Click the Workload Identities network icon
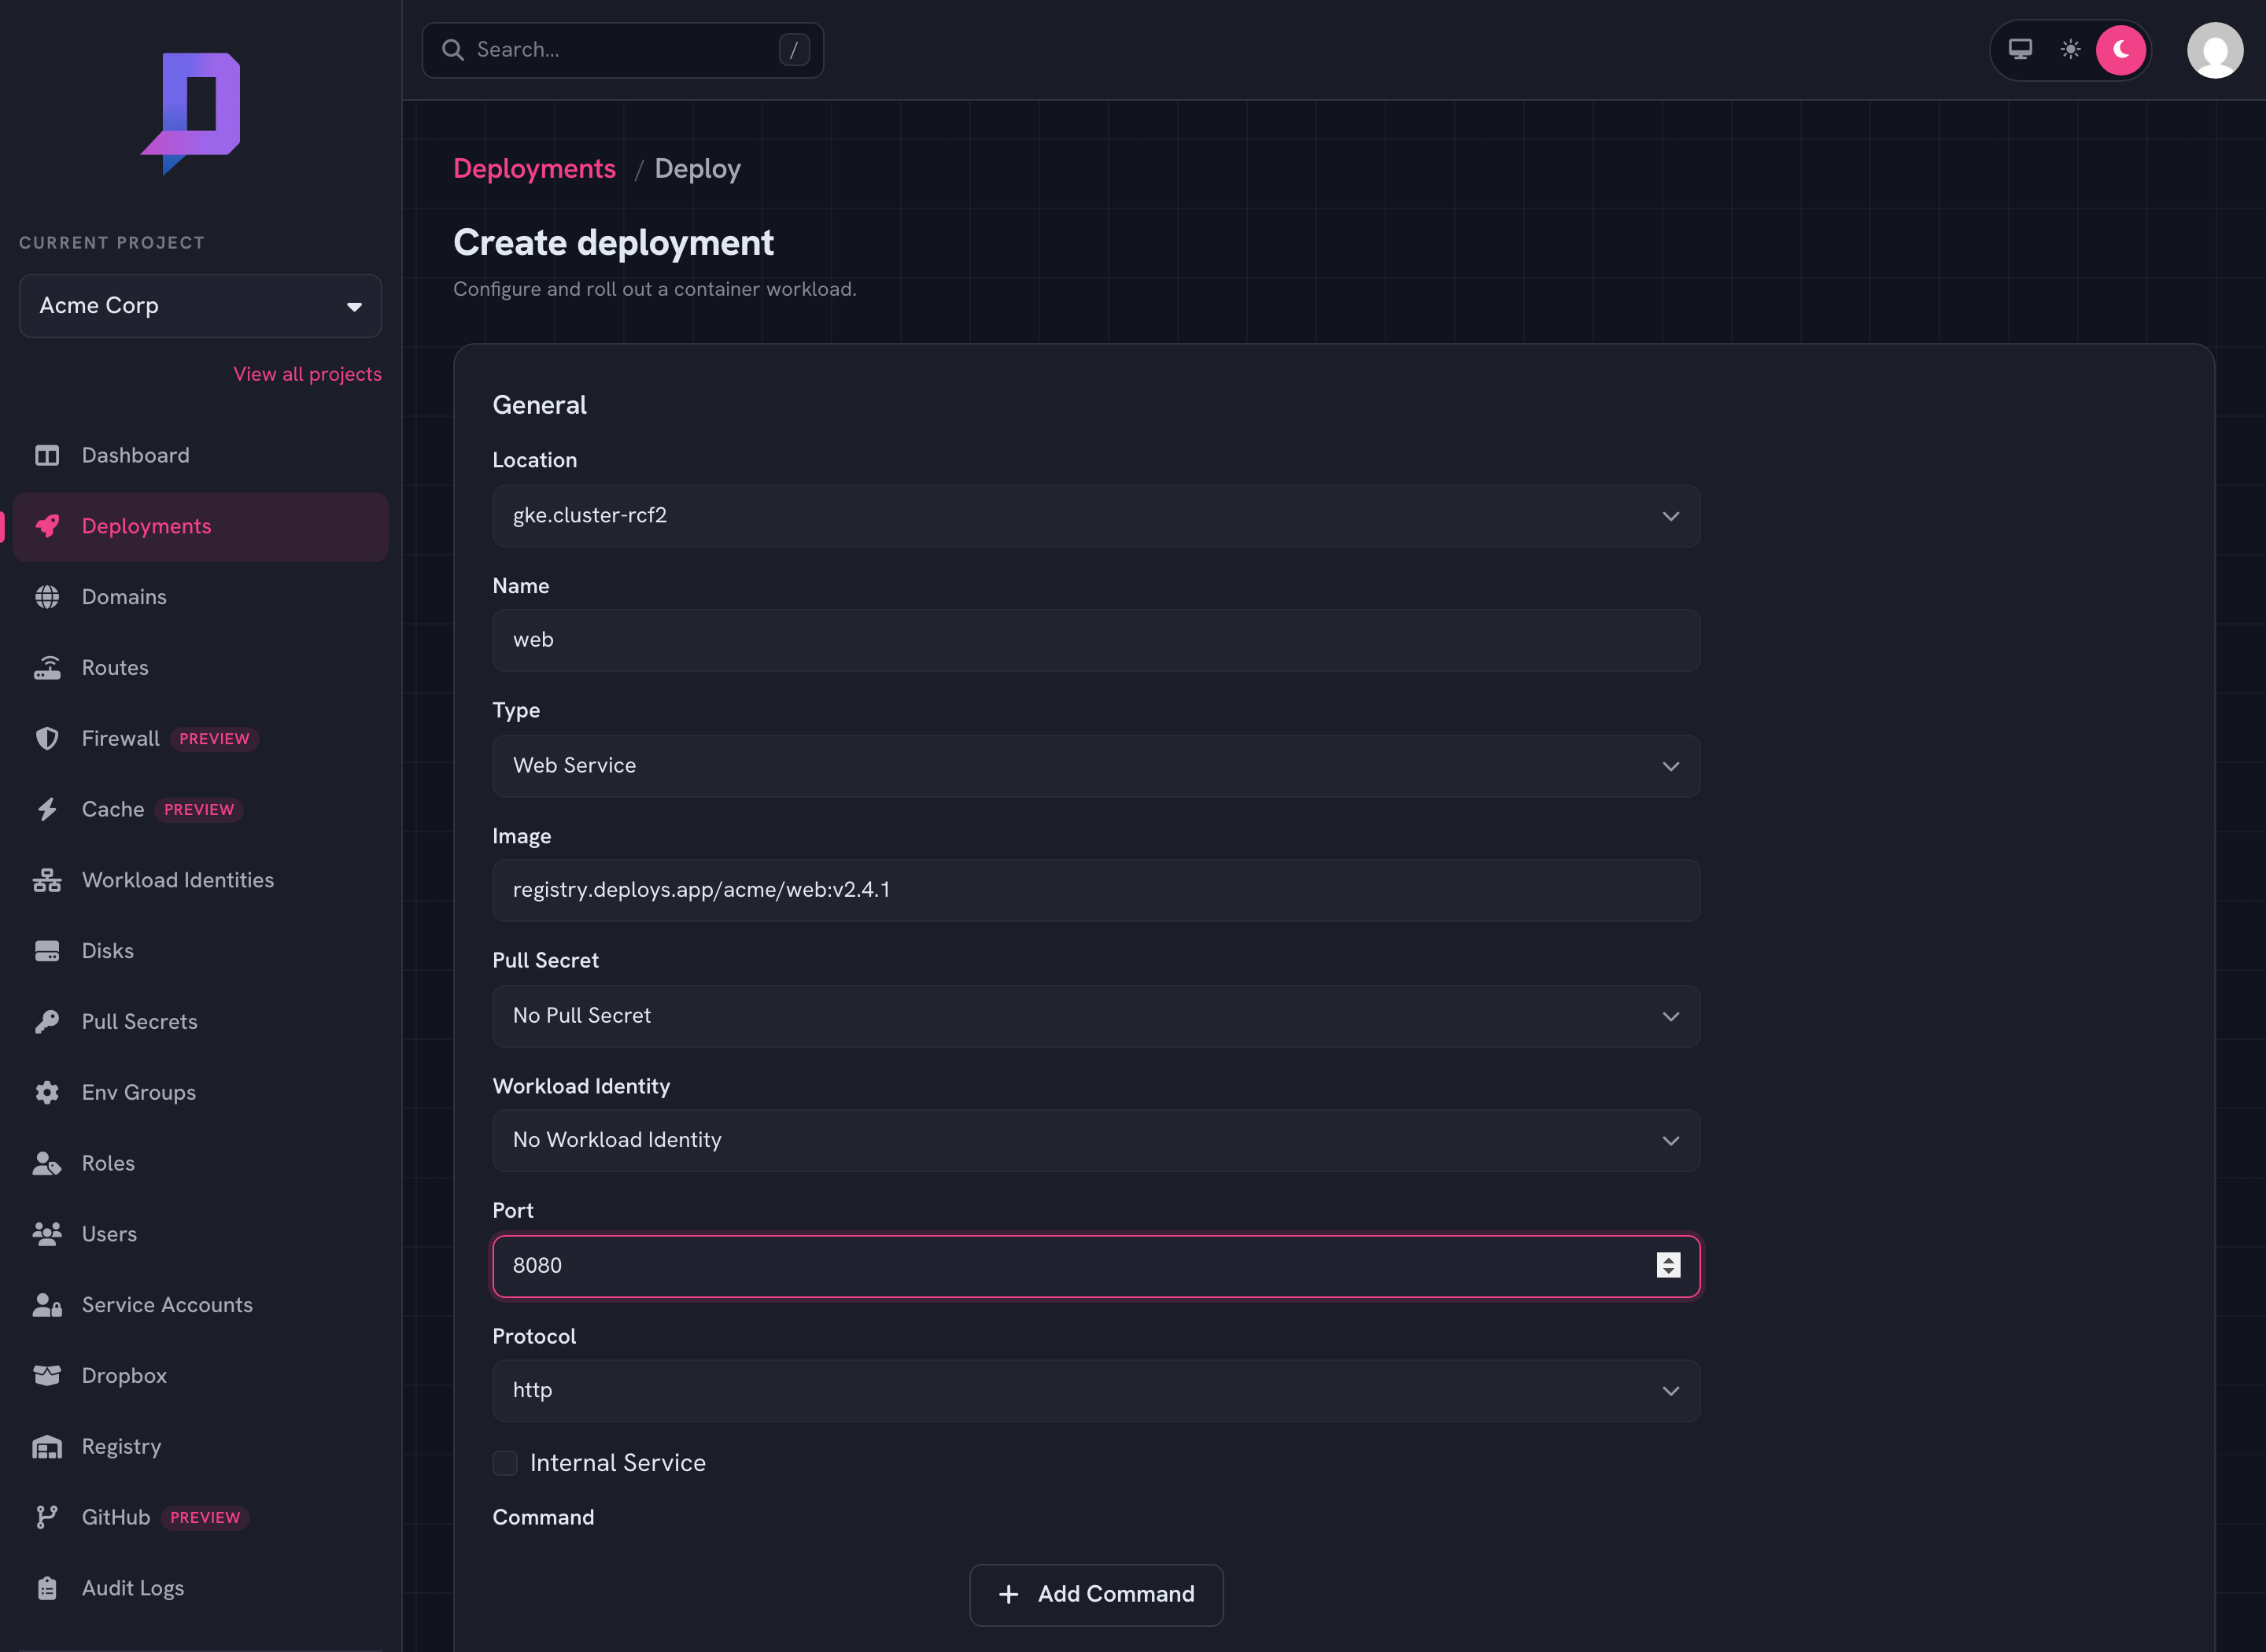2266x1652 pixels. (x=47, y=880)
